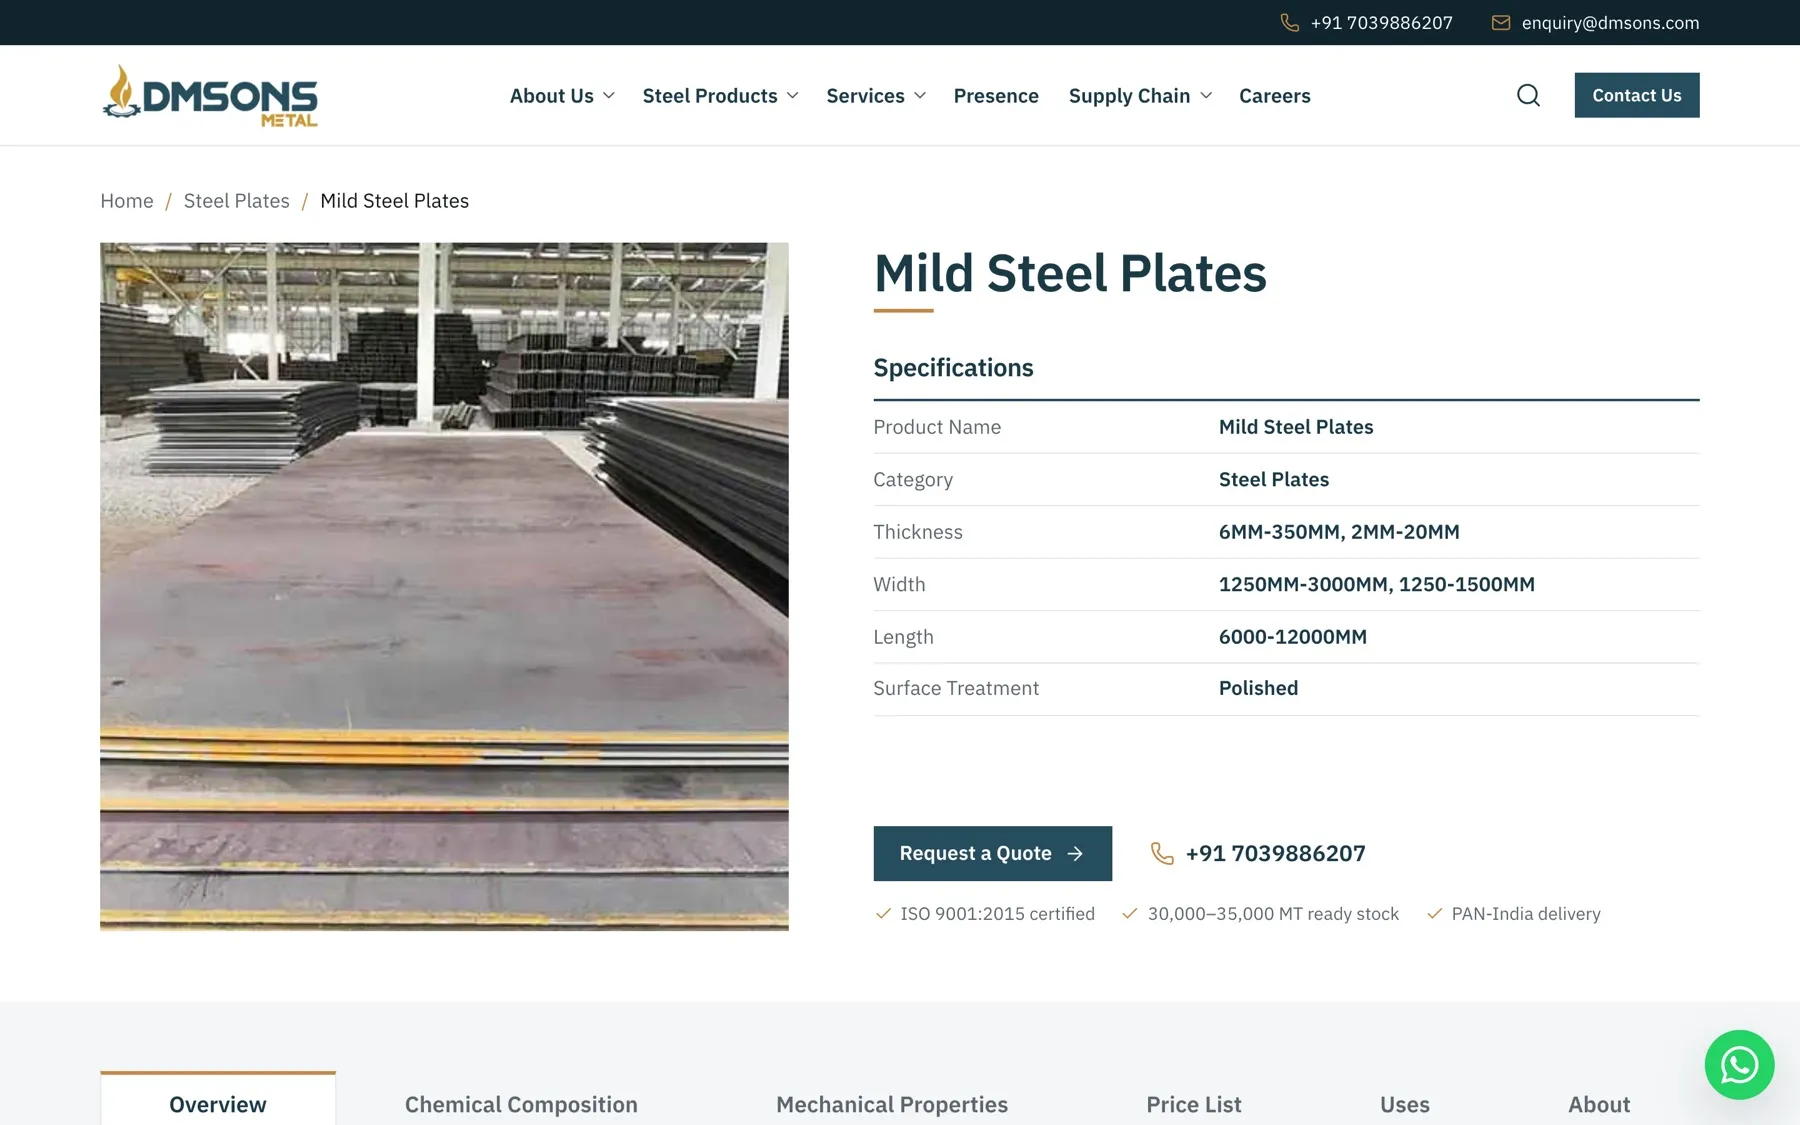Select length value 6000-12000MM
This screenshot has height=1125, width=1800.
tap(1293, 637)
